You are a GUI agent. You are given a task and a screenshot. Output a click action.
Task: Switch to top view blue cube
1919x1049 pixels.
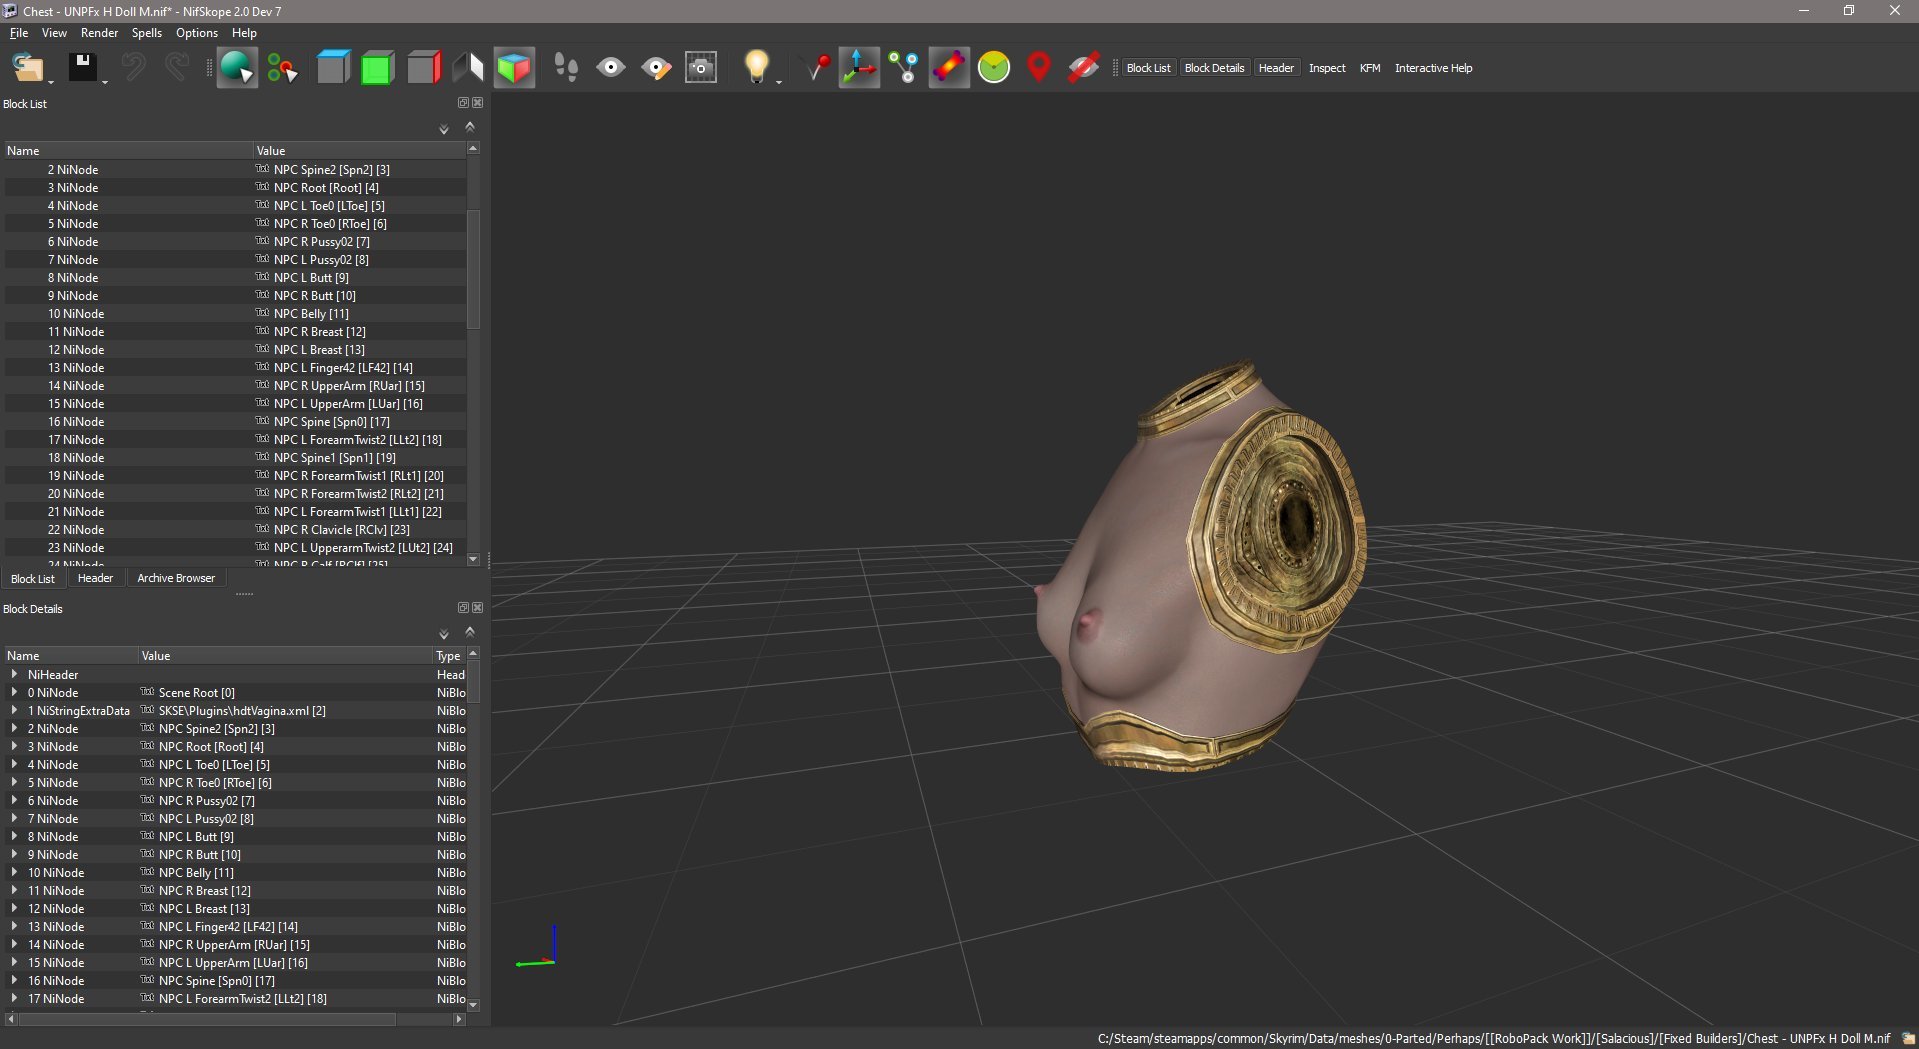pos(333,68)
